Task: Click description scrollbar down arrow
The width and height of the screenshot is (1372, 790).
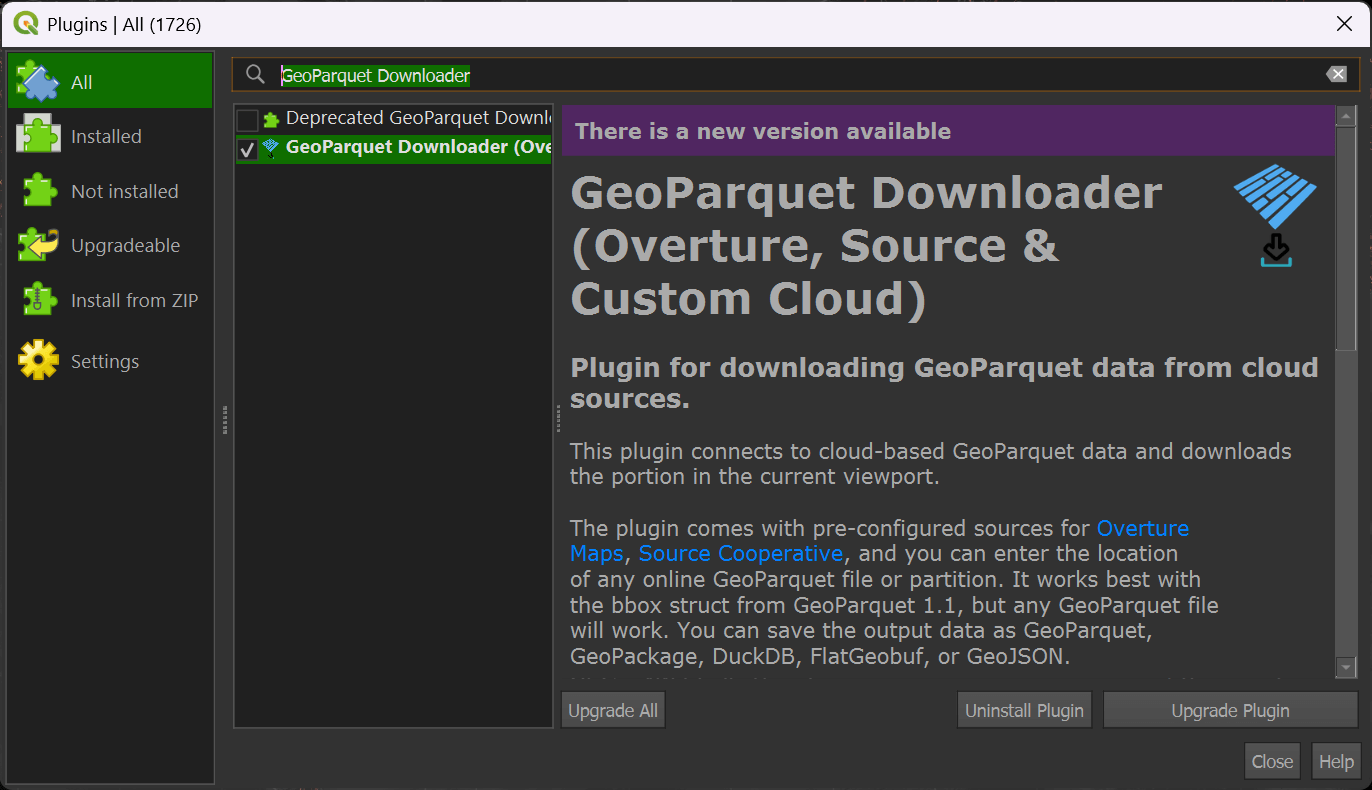Action: click(x=1346, y=667)
